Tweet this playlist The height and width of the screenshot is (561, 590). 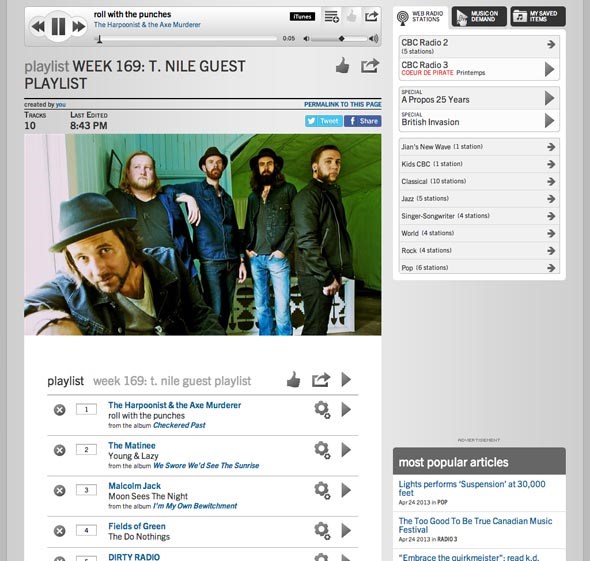(x=323, y=121)
